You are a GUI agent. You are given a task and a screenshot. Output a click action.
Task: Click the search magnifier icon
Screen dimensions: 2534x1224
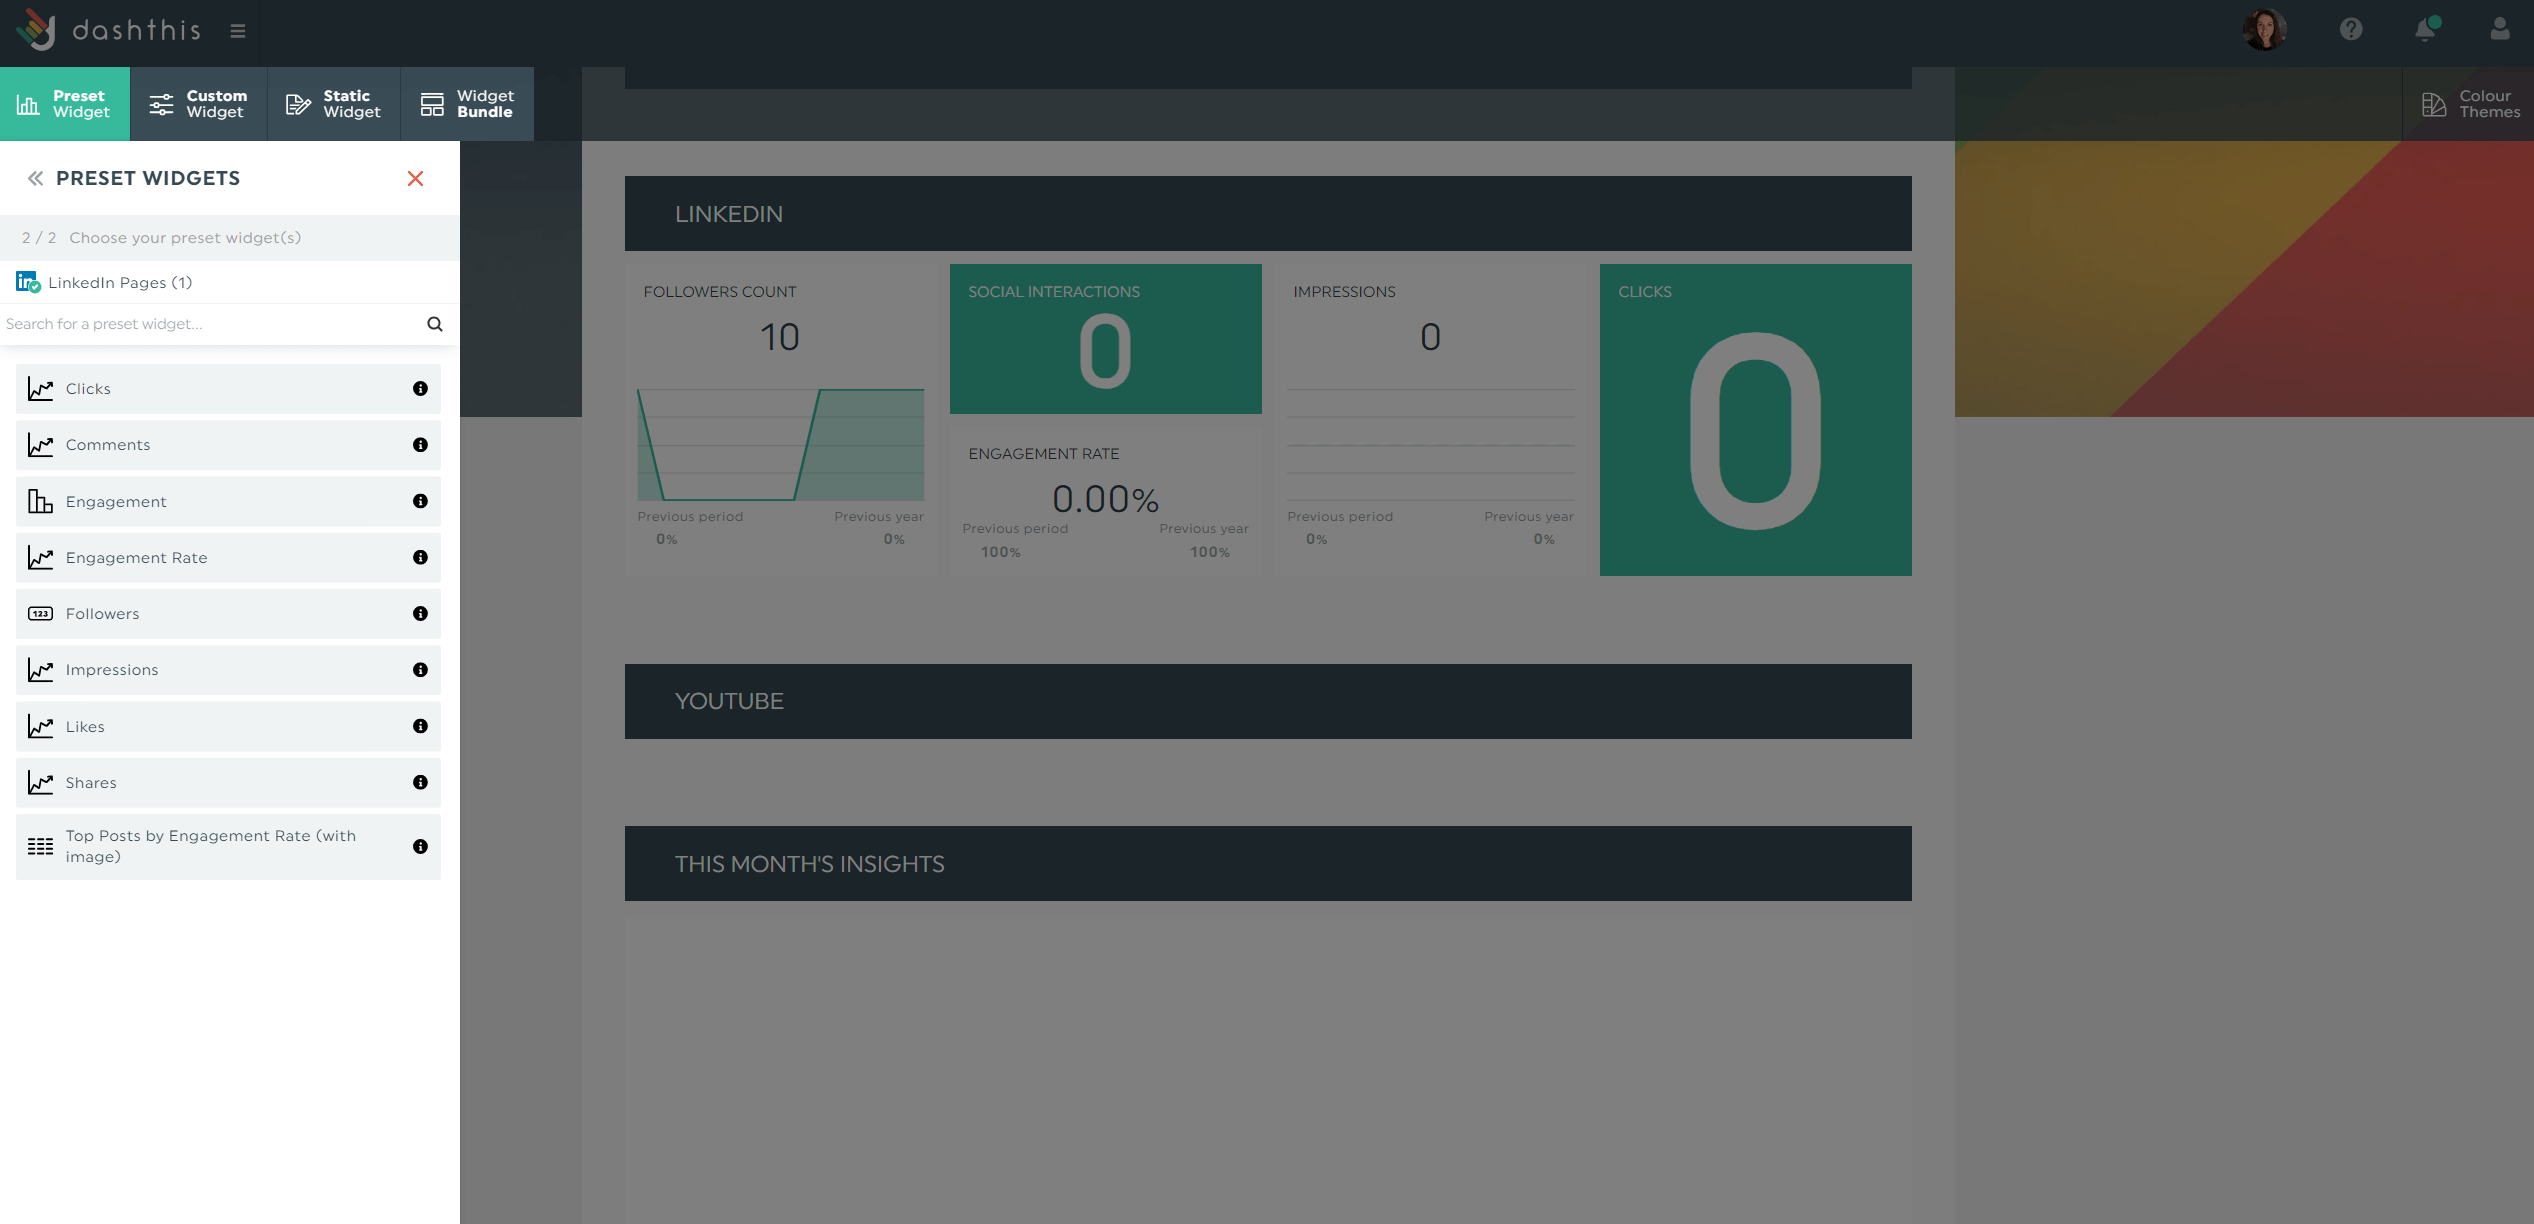(435, 324)
